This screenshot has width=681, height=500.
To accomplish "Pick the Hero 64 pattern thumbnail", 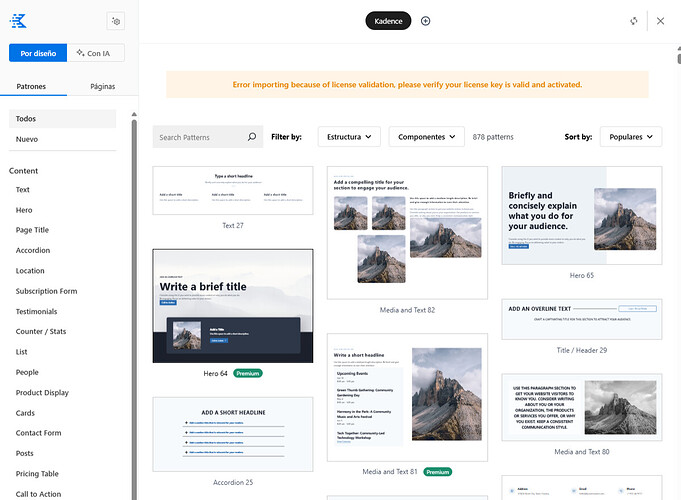I will point(232,306).
